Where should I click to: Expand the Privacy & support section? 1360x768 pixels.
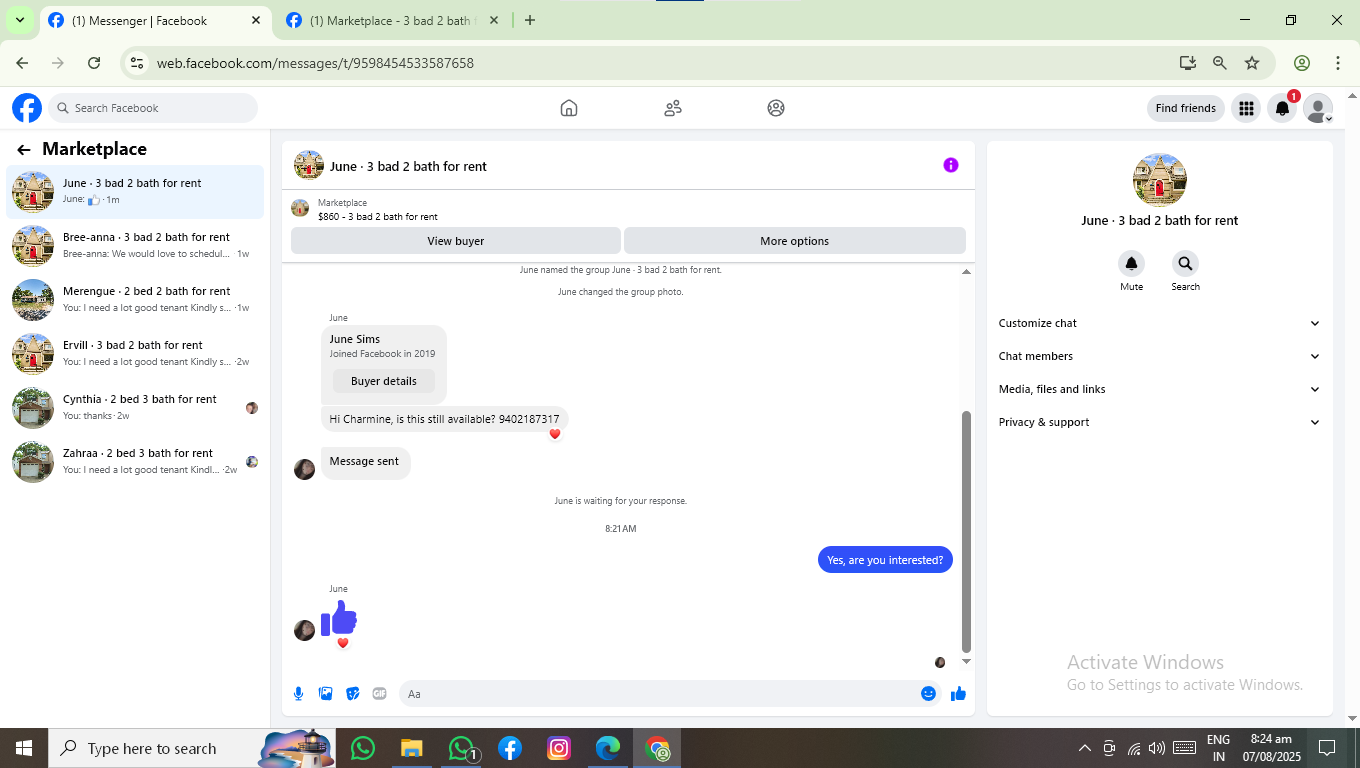[1160, 422]
